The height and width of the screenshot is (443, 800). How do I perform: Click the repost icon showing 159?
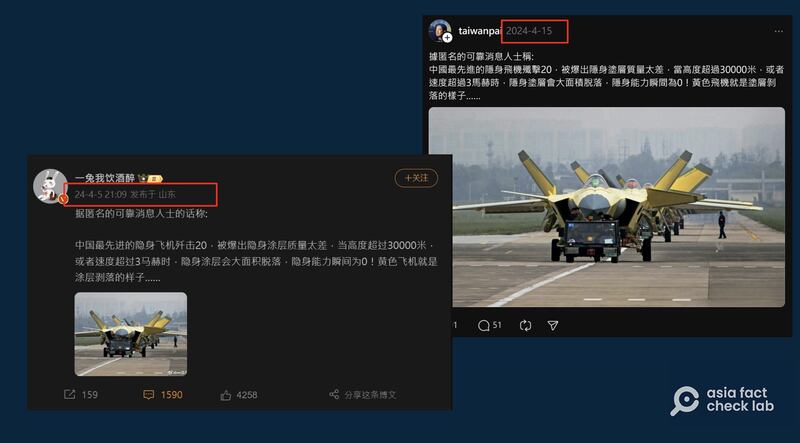81,395
